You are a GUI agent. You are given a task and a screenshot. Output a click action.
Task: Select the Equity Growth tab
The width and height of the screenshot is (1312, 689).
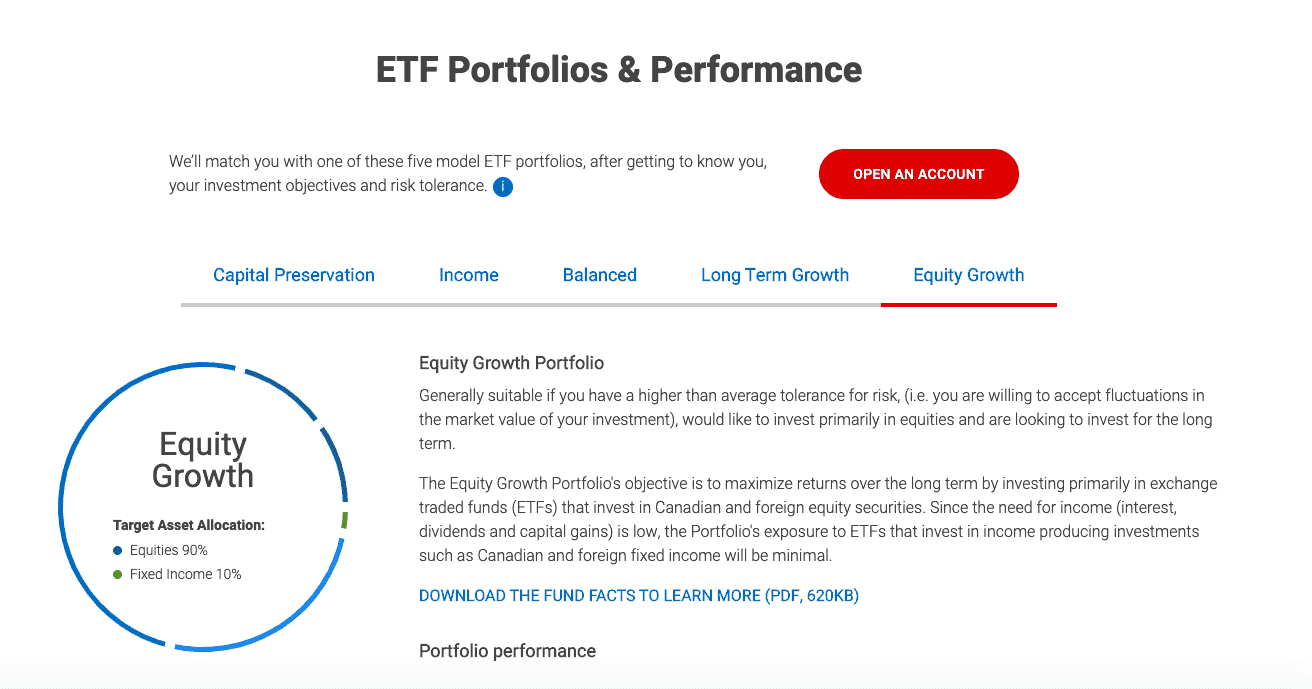coord(969,275)
